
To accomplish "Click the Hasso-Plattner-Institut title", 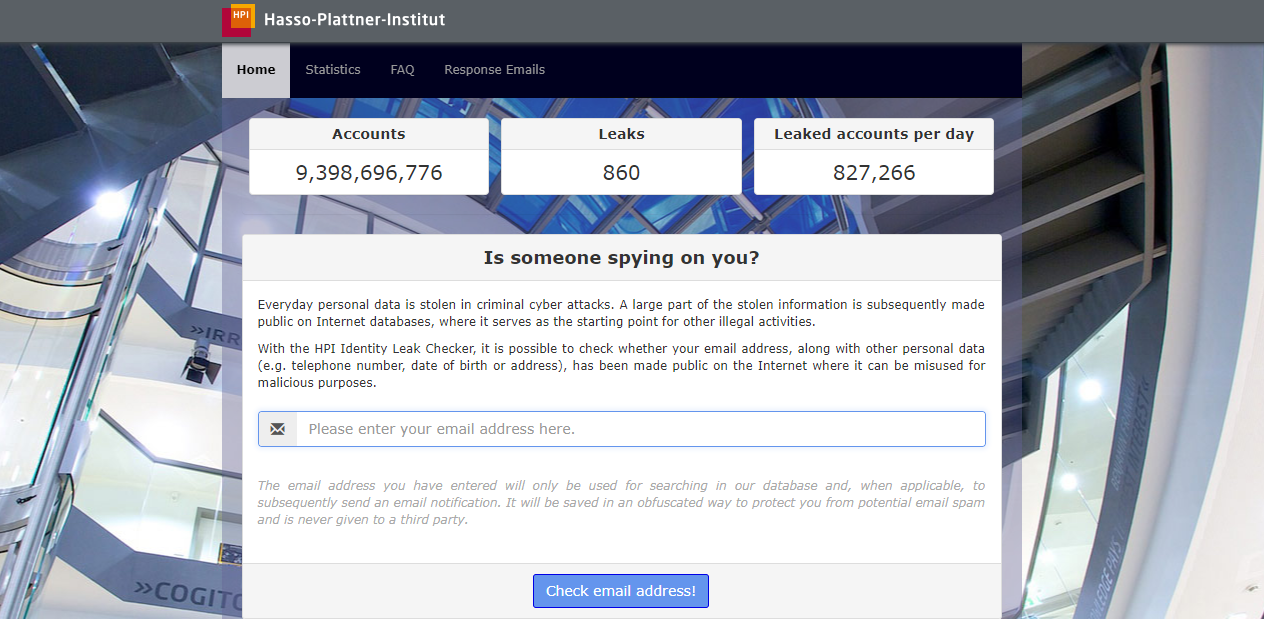I will [x=355, y=19].
